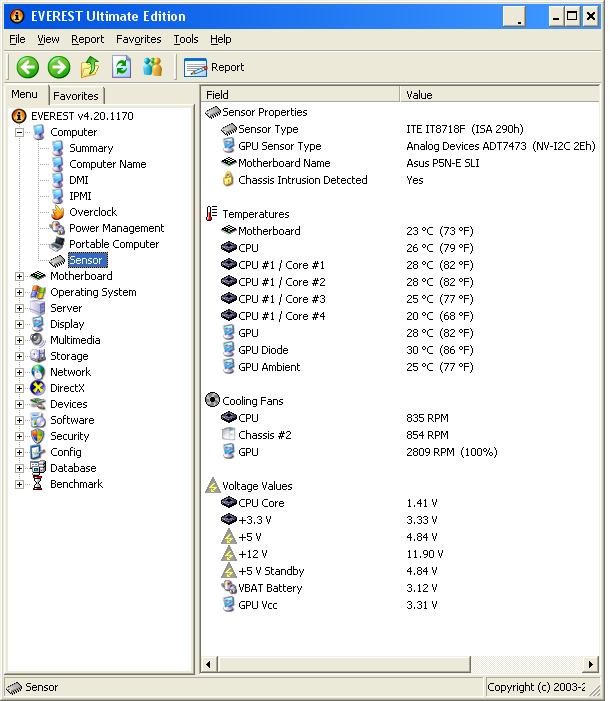Click the Value column header

coord(499,95)
